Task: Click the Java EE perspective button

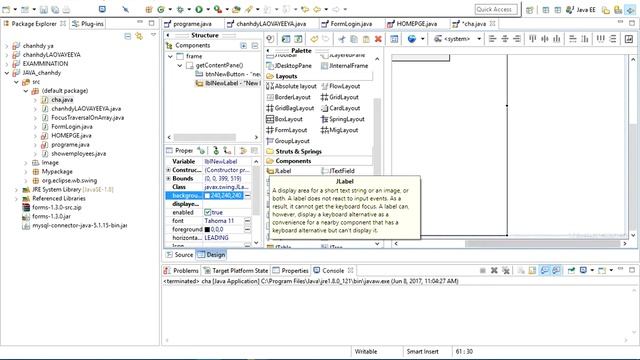Action: pos(580,9)
